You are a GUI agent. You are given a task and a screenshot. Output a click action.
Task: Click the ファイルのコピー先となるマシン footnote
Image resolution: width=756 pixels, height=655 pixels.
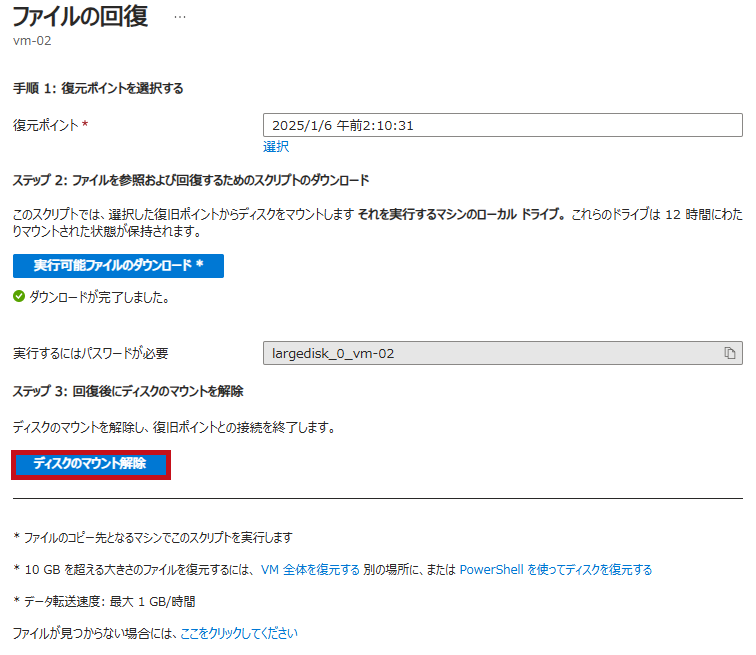tap(153, 537)
